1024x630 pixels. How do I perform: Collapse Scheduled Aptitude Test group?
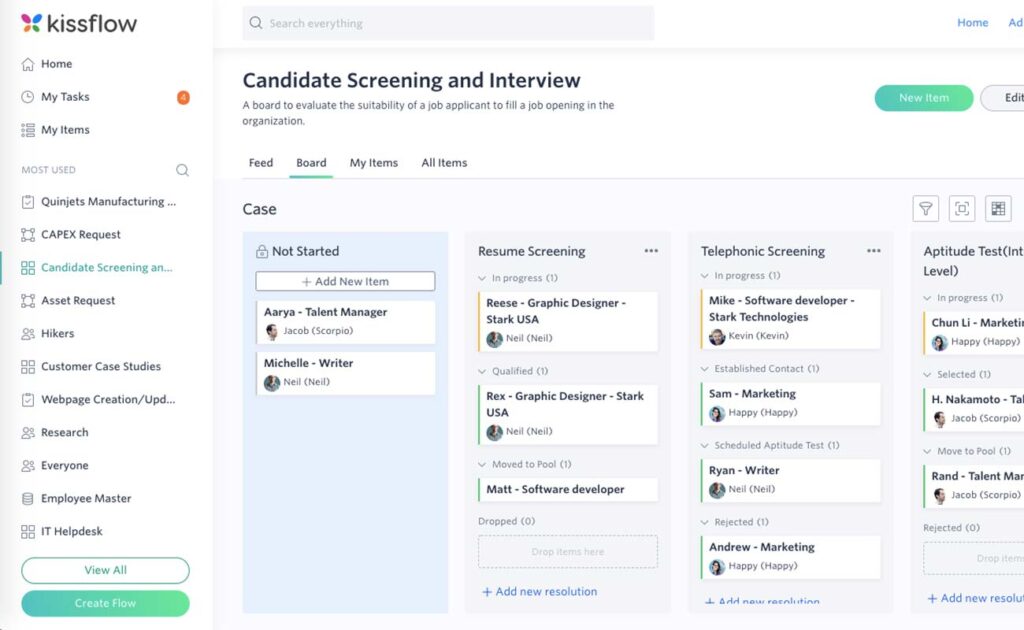707,445
